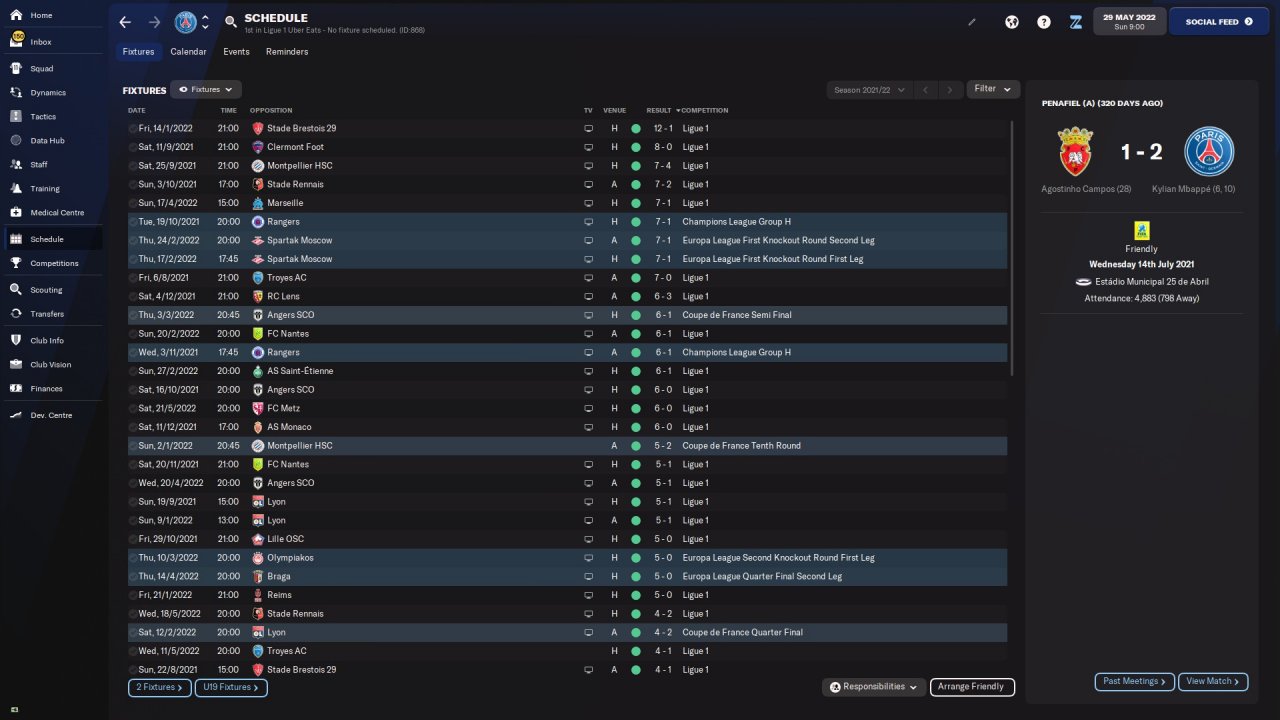The image size is (1280, 720).
Task: Open Club Vision in the sidebar
Action: 51,365
